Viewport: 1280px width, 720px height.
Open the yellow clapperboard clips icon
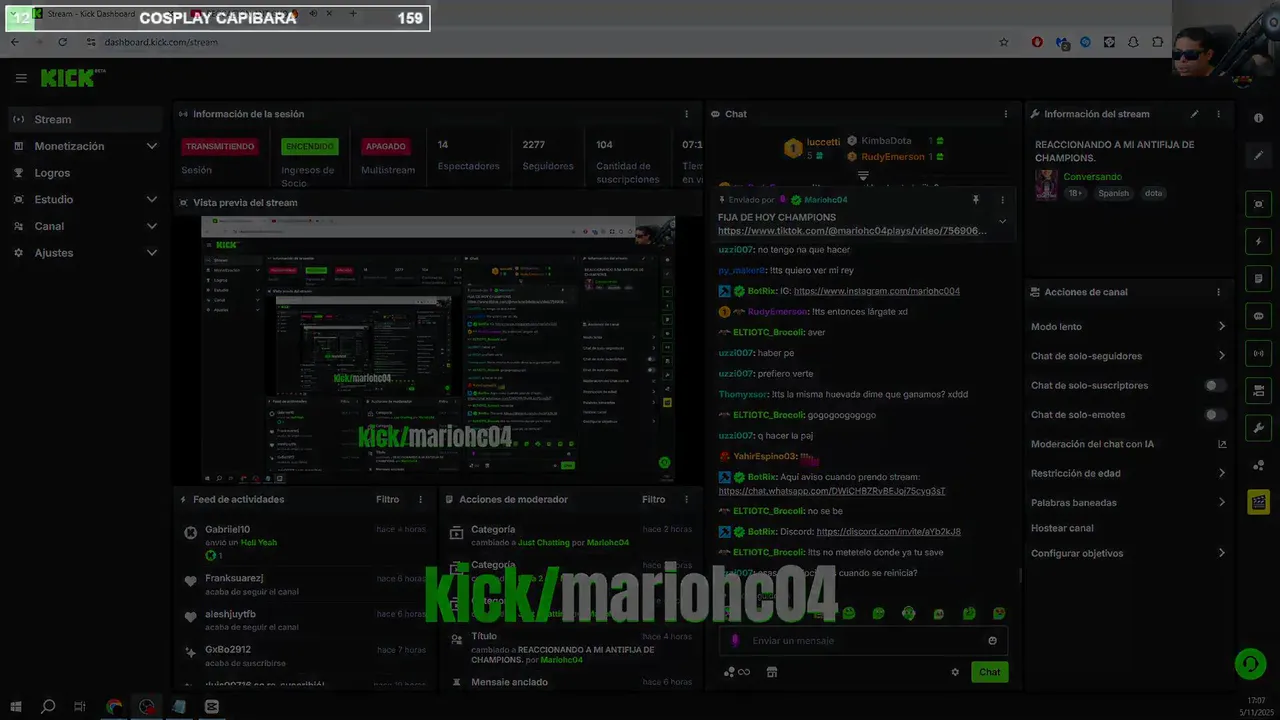tap(1258, 502)
